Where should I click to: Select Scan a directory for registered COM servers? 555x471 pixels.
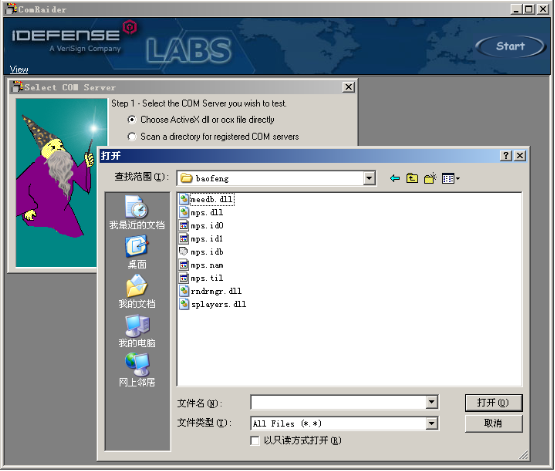click(x=132, y=137)
